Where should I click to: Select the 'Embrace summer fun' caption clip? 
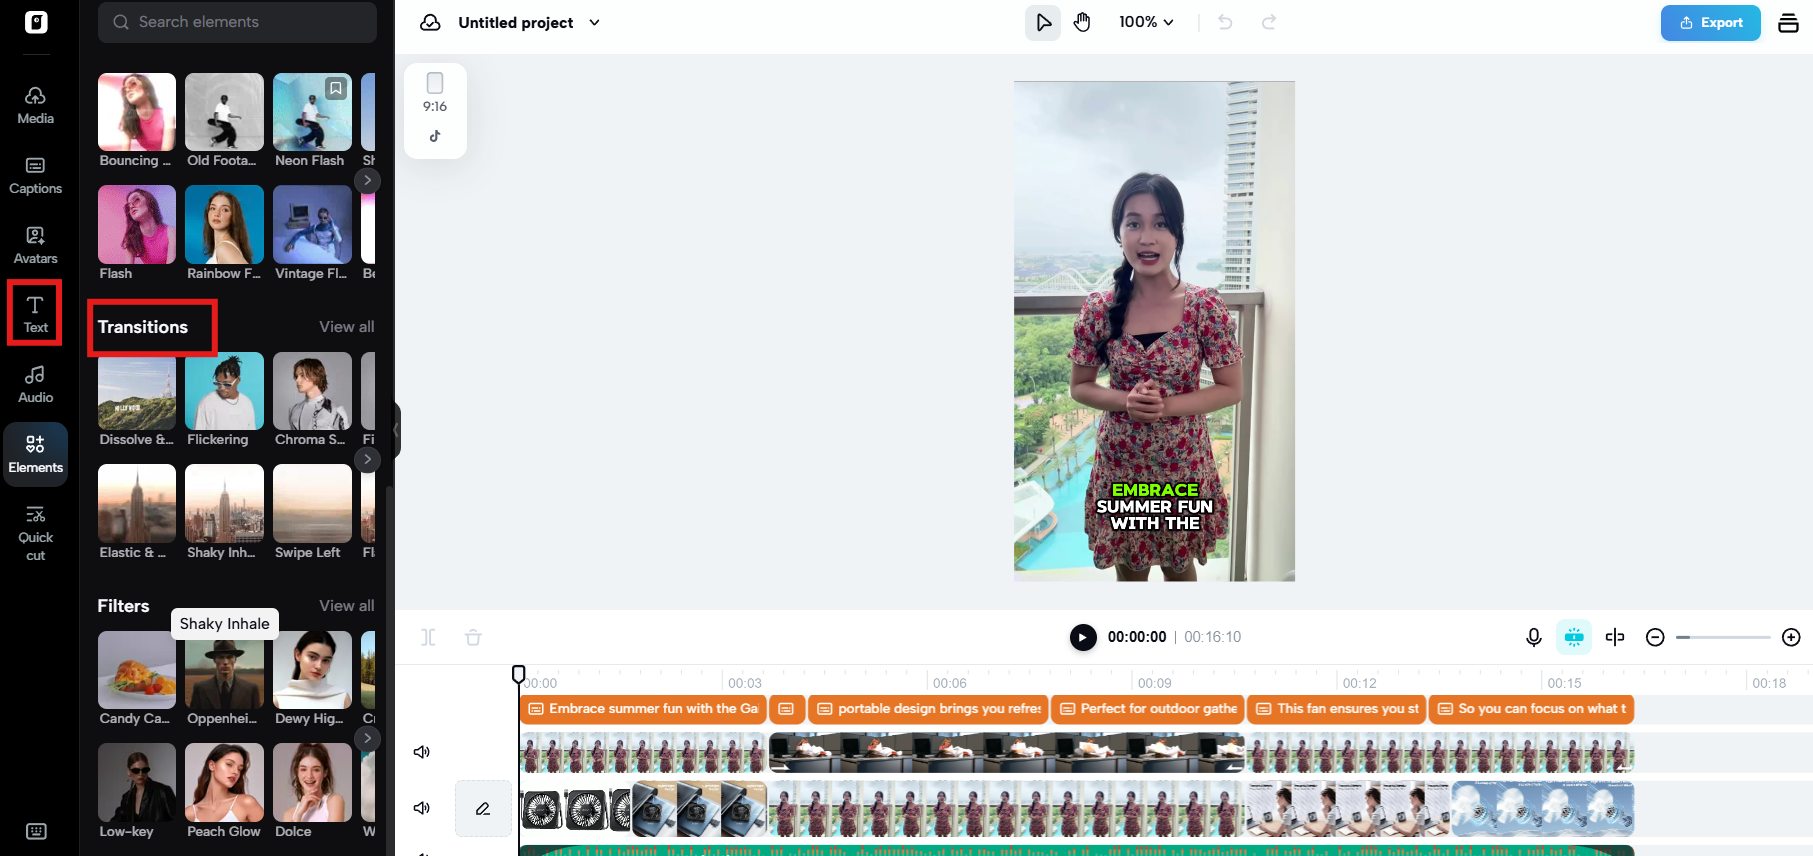click(643, 709)
